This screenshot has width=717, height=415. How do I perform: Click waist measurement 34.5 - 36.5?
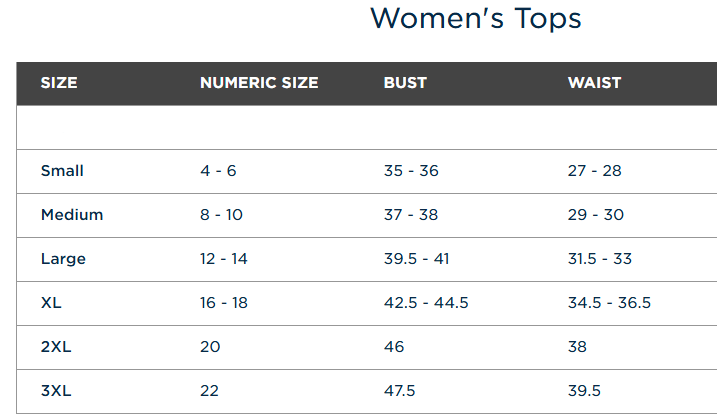609,303
